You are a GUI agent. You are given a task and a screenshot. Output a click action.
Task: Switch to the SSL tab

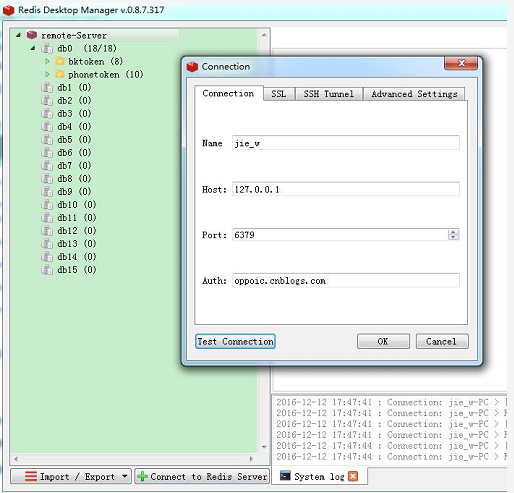point(279,94)
